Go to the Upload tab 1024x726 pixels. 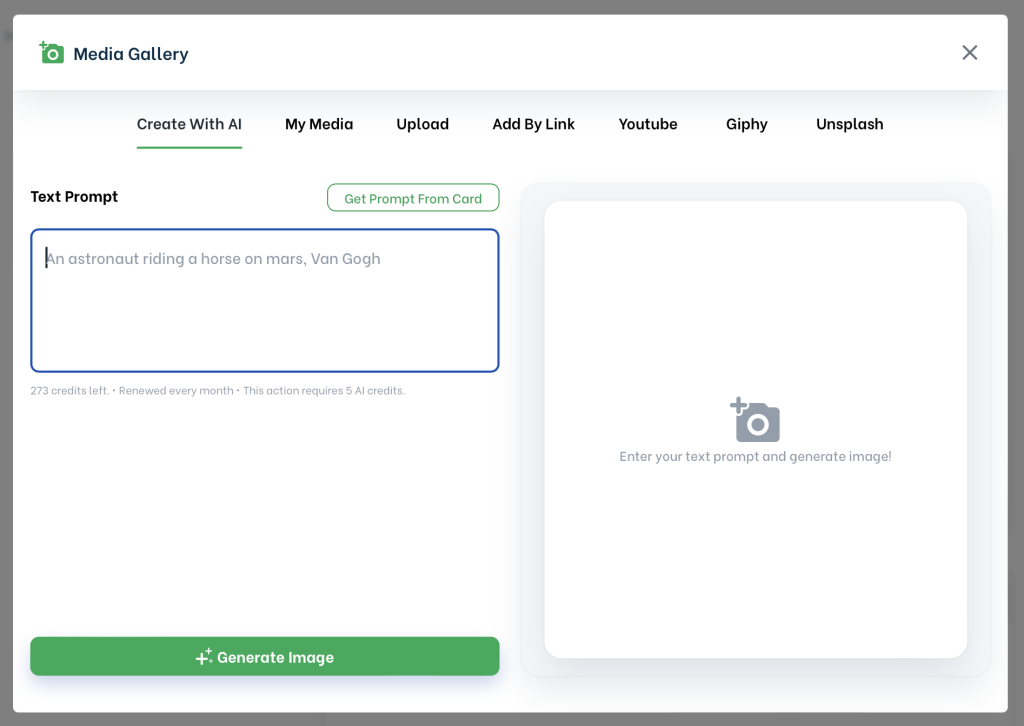(x=422, y=124)
